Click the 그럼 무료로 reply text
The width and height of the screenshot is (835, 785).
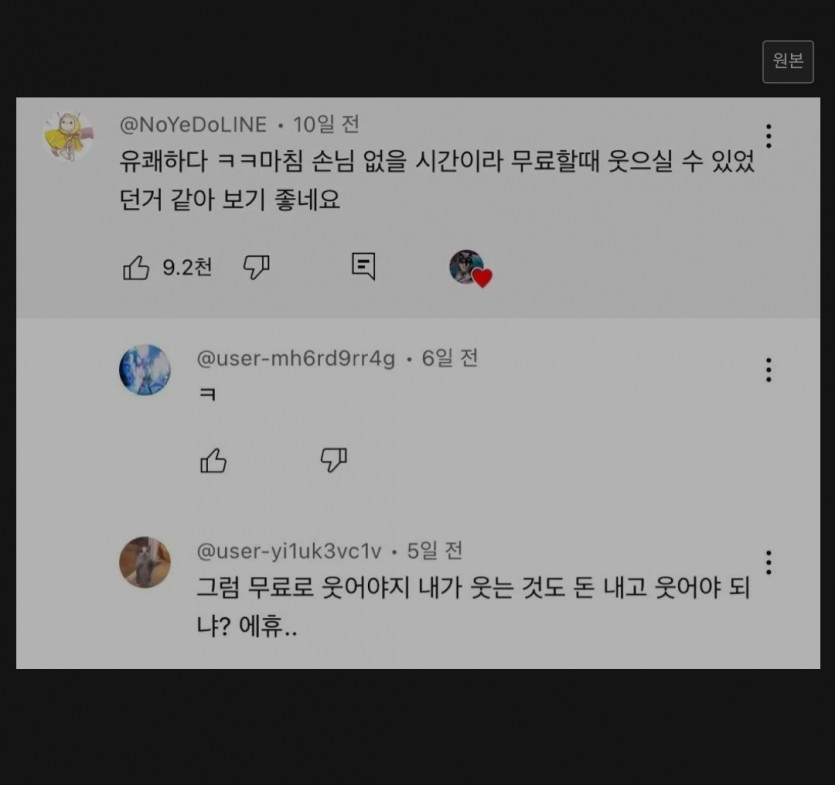click(x=473, y=607)
